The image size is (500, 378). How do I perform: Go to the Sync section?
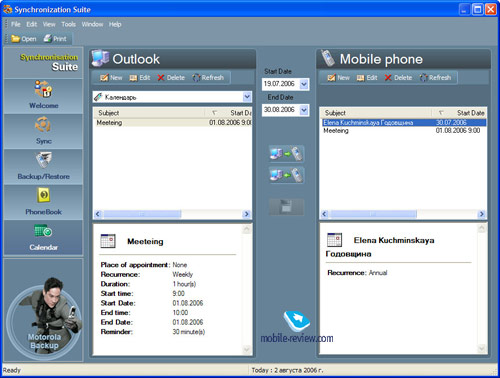tap(43, 131)
